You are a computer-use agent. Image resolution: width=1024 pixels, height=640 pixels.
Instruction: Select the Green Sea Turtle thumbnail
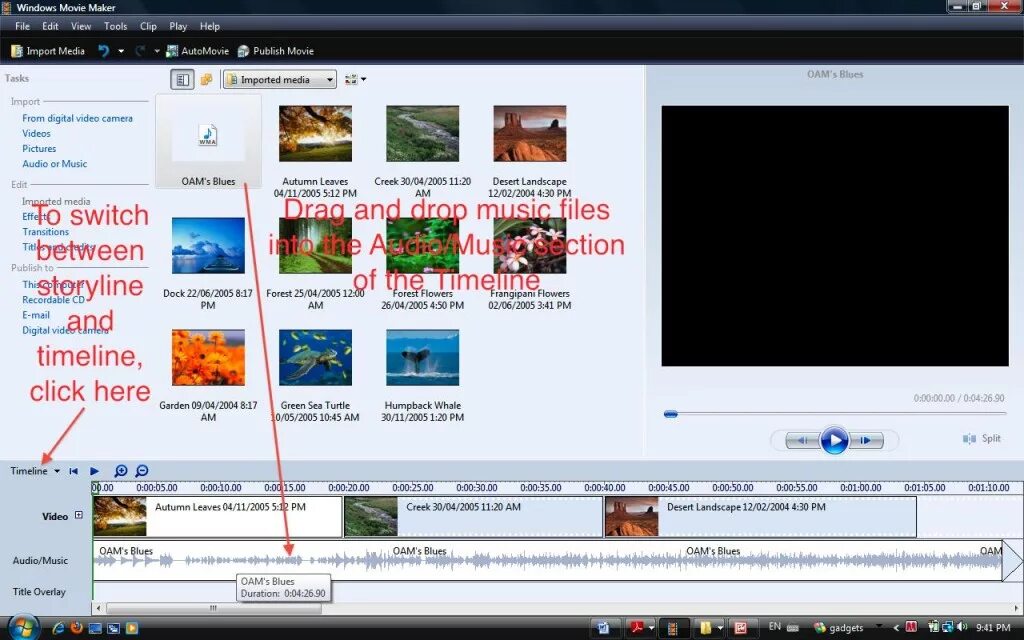point(315,357)
